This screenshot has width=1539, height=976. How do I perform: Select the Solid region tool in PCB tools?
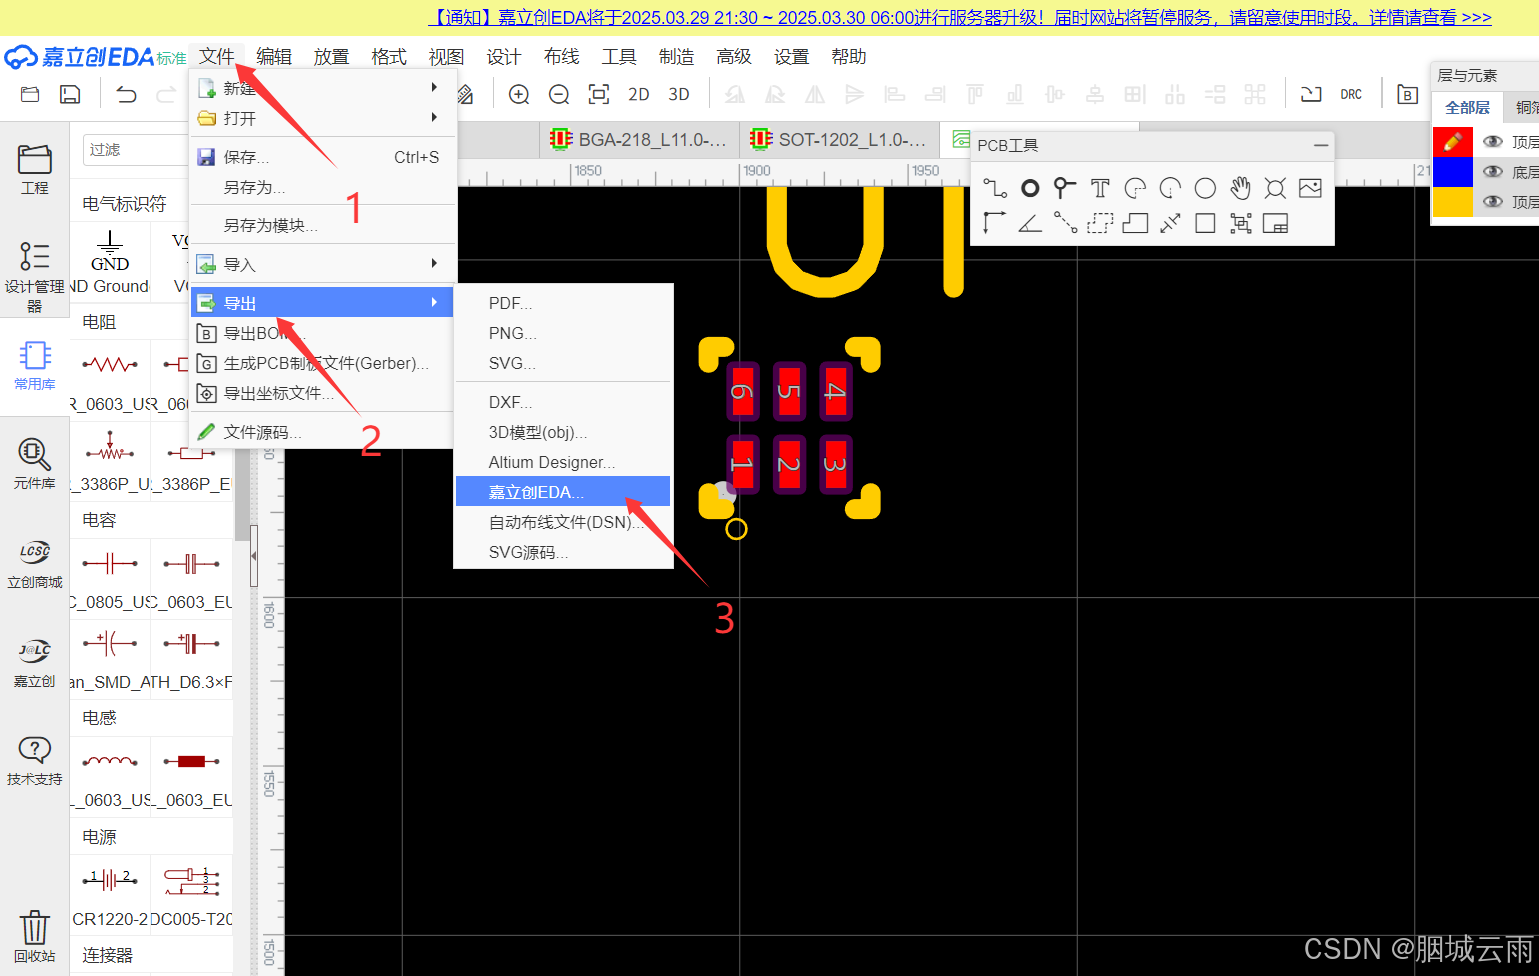[x=1135, y=223]
